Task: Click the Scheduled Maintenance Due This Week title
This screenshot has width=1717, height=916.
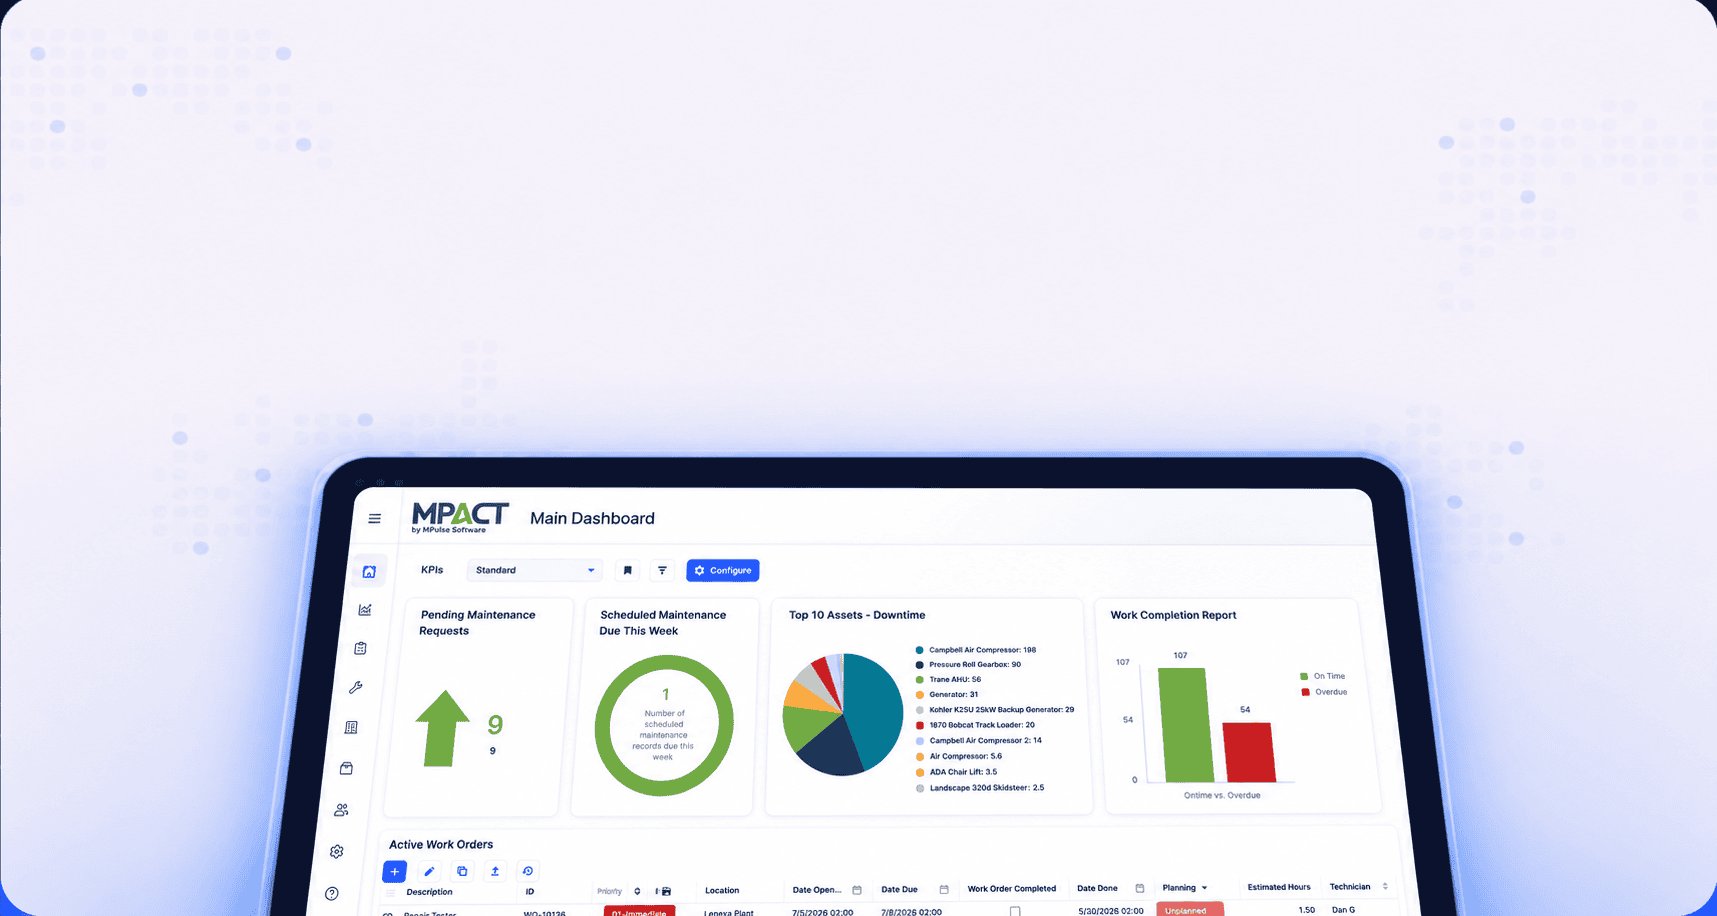Action: pyautogui.click(x=662, y=623)
